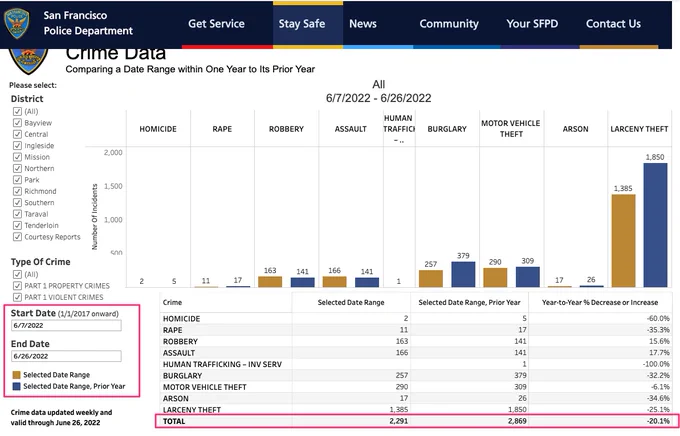
Task: Open San Francisco Police Department home link
Action: point(88,23)
